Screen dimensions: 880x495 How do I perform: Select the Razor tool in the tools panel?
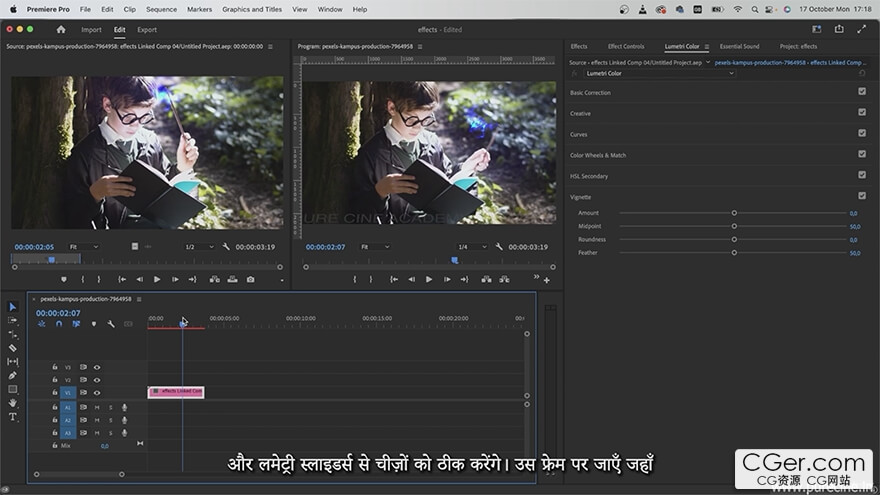13,348
